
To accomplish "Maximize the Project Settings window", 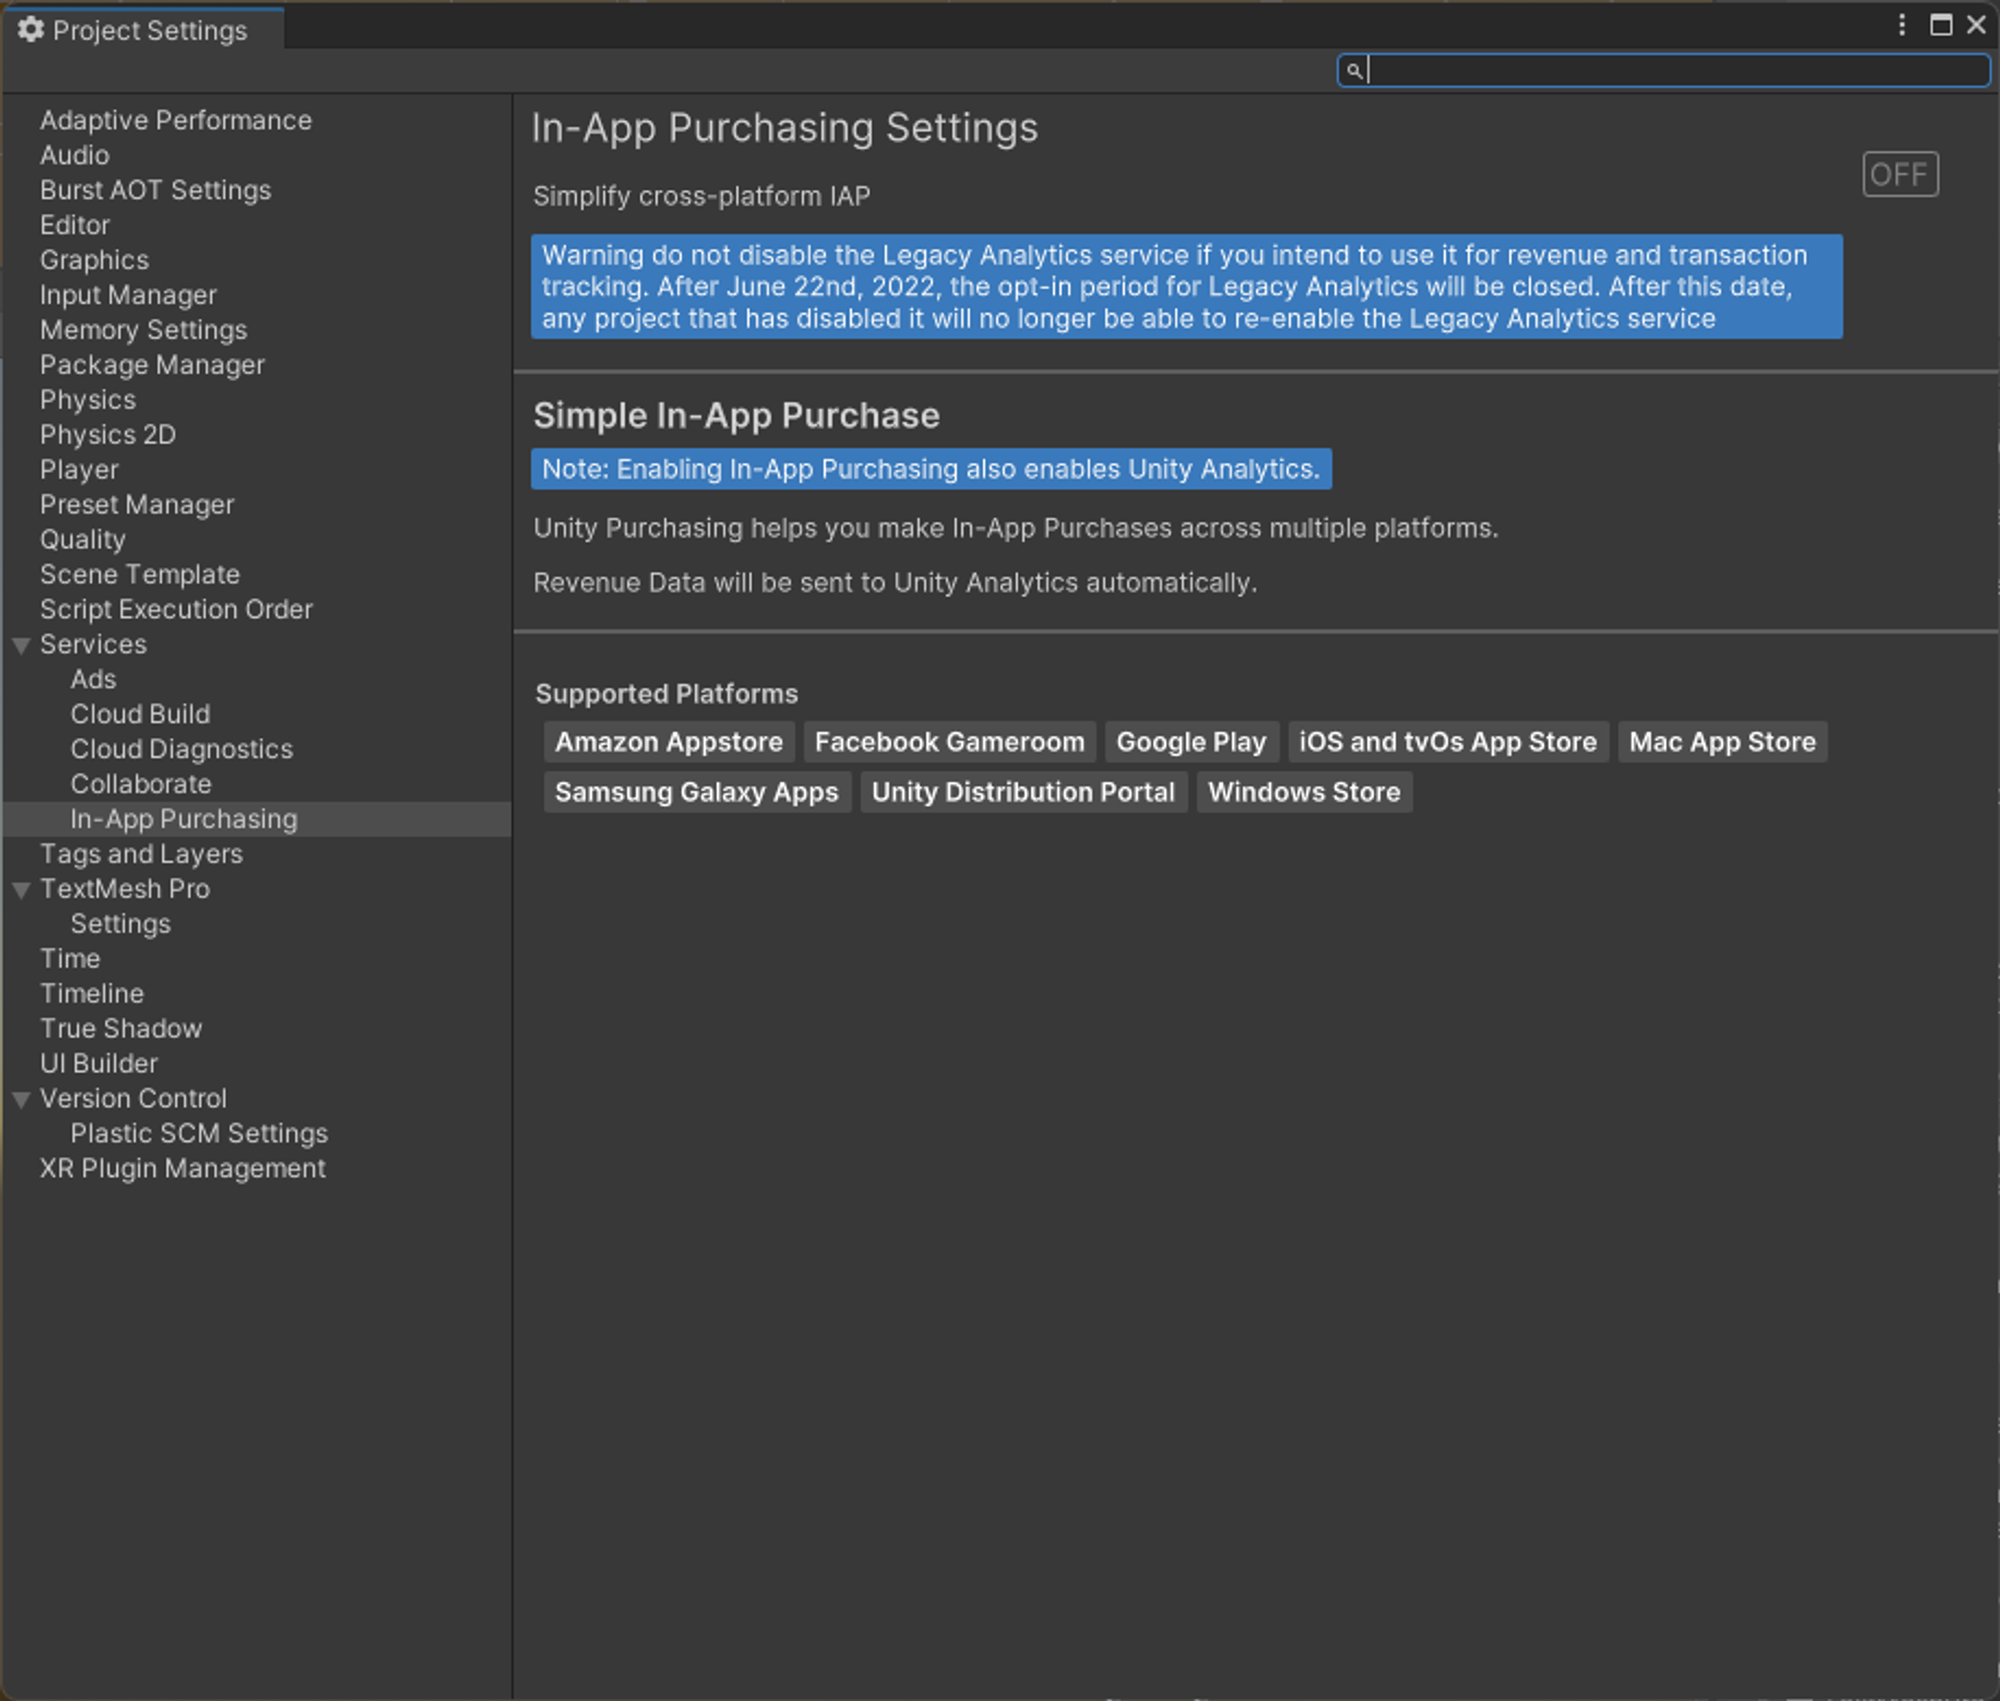I will [1941, 25].
